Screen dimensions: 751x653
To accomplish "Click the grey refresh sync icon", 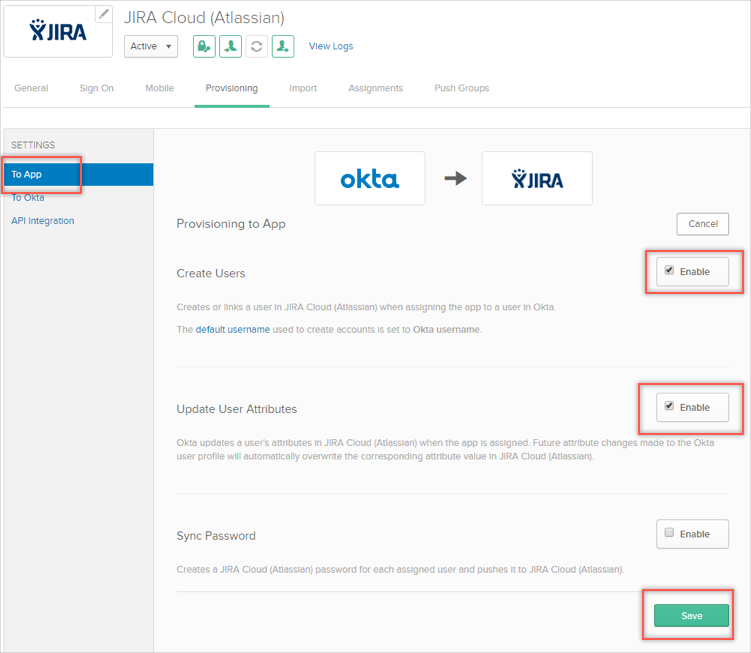I will (x=257, y=46).
